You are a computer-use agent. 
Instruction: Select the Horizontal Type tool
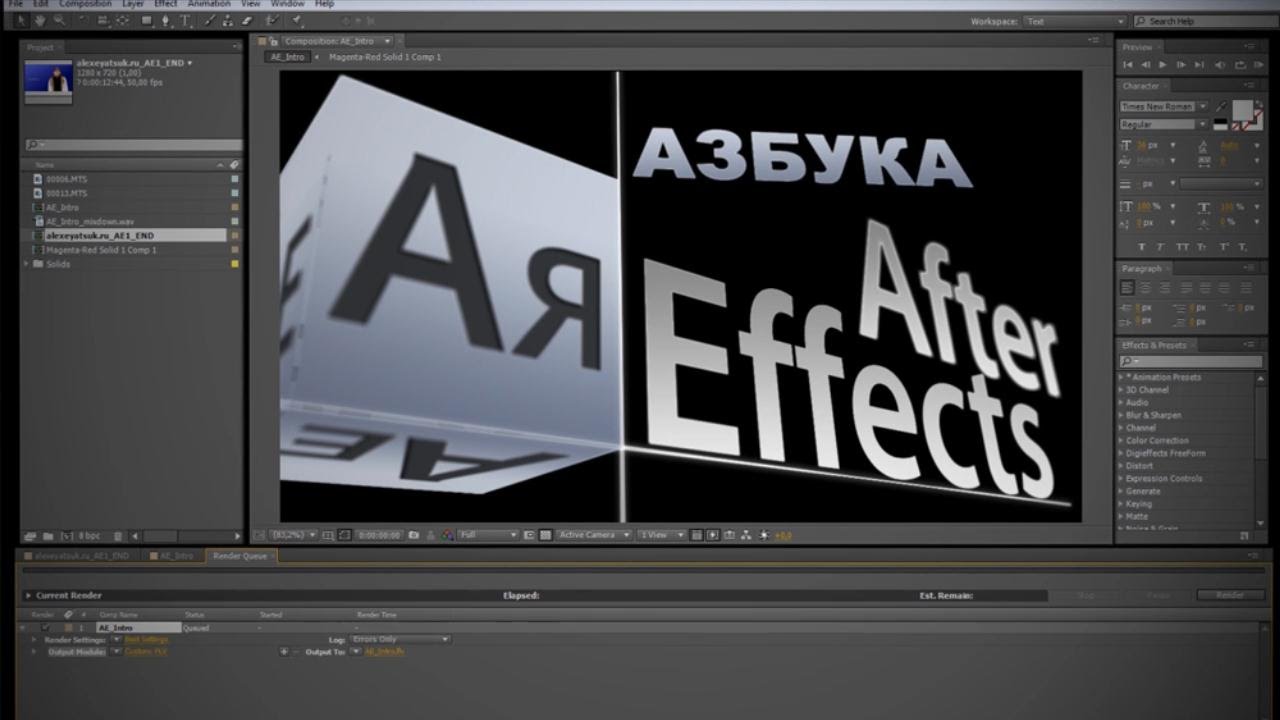click(185, 20)
